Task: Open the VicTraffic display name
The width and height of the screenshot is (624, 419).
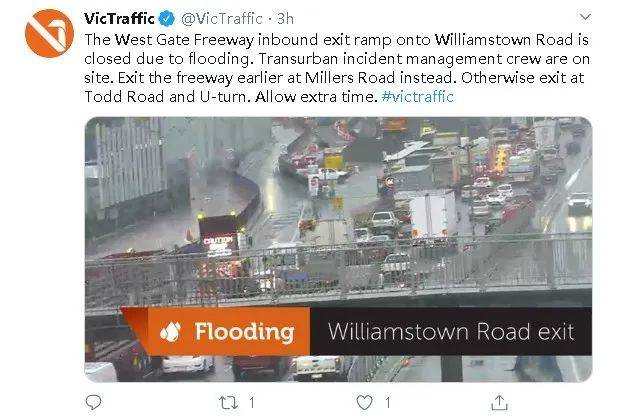Action: point(119,19)
